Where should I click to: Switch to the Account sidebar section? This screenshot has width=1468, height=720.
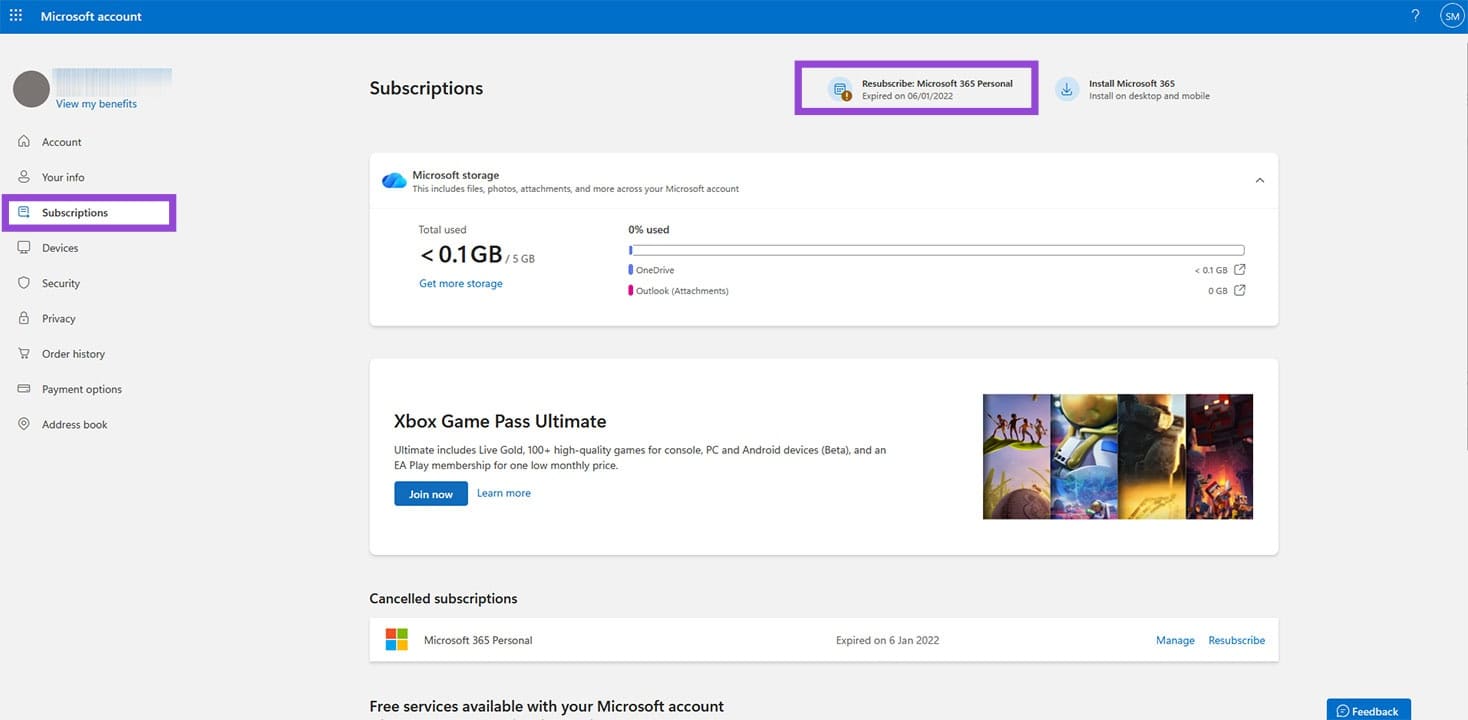click(x=62, y=141)
